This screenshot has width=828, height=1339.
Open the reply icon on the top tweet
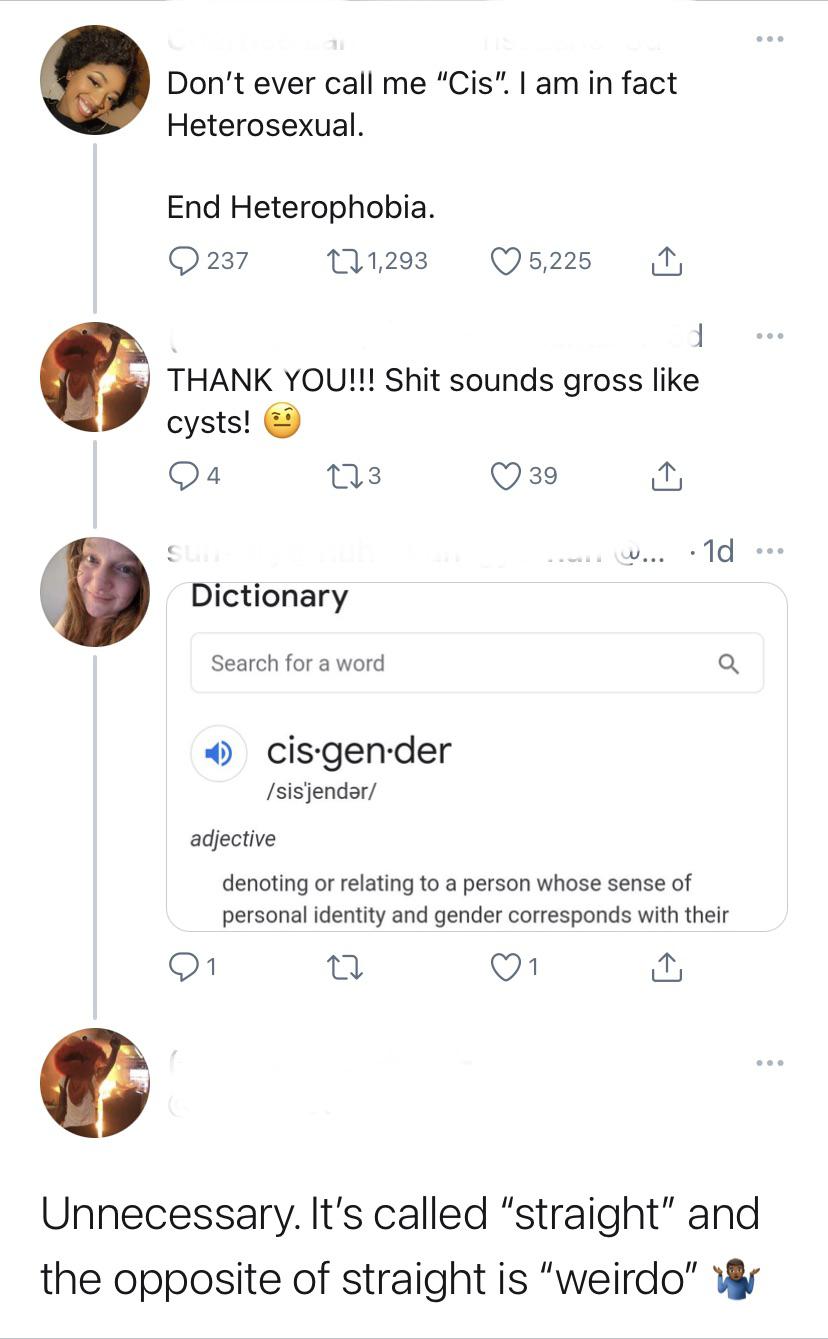(x=182, y=260)
